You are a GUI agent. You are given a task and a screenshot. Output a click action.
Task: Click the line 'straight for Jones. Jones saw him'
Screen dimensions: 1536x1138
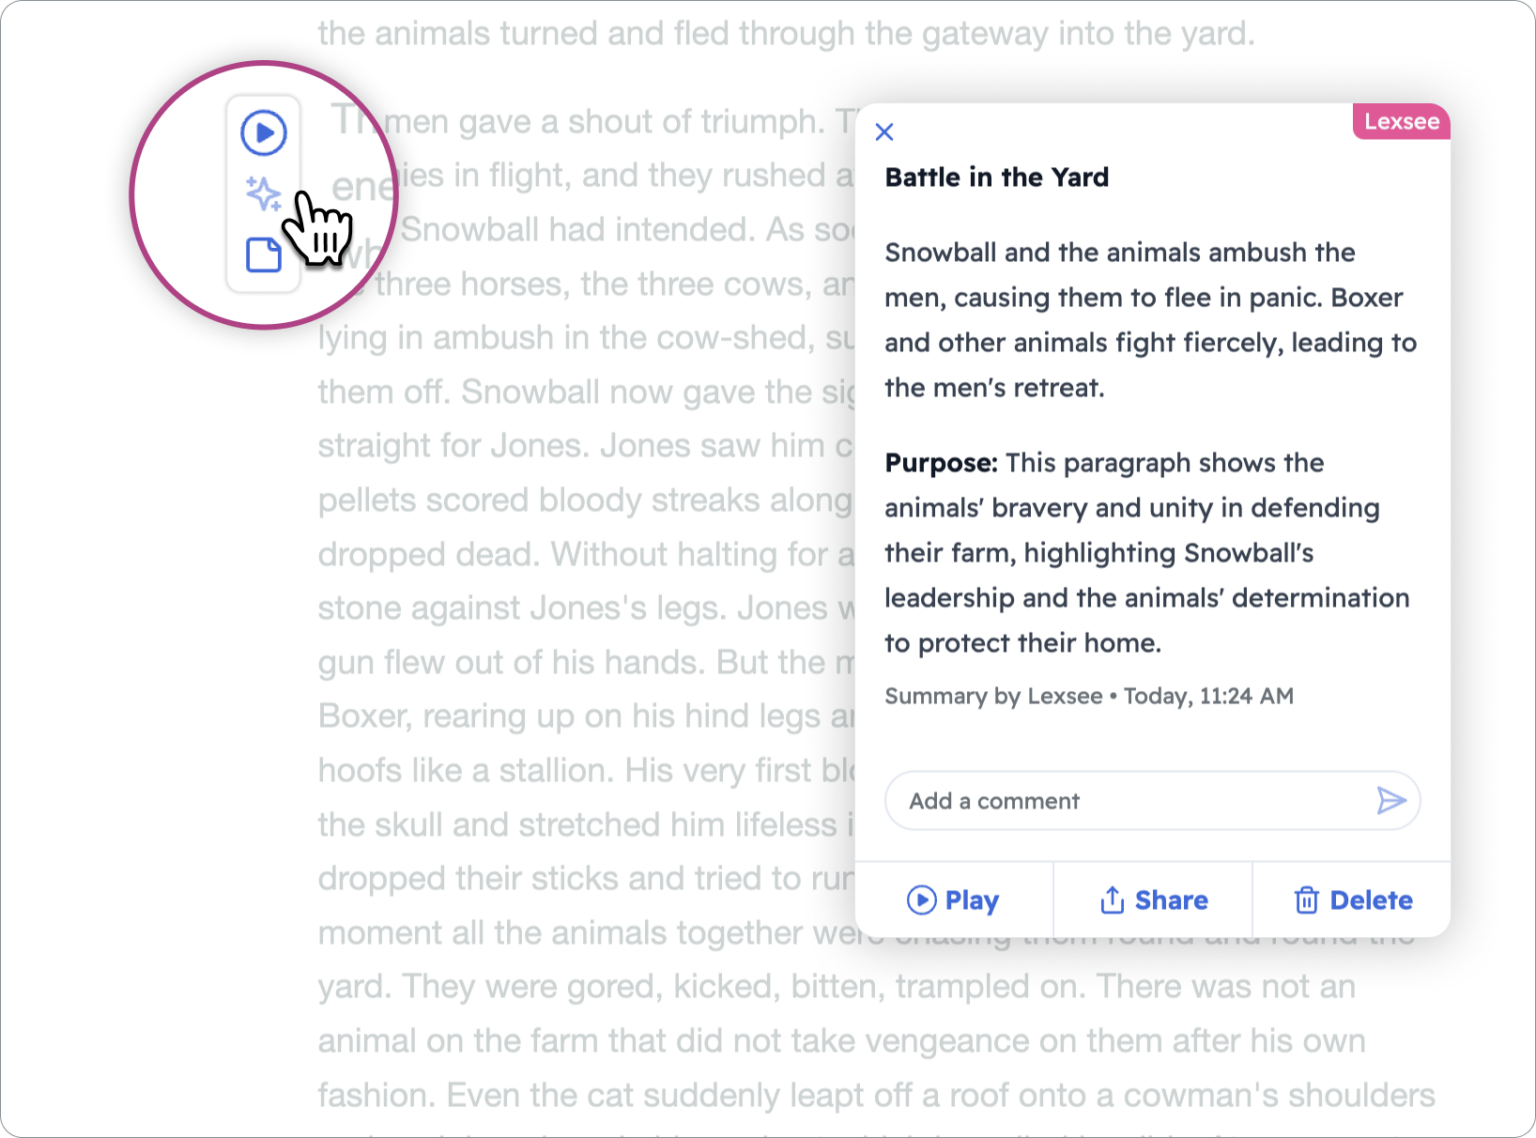pyautogui.click(x=585, y=446)
